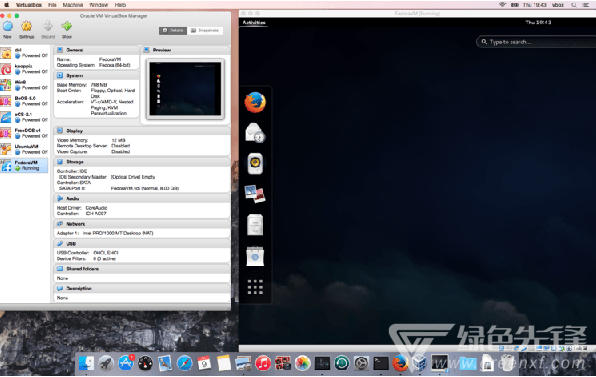Viewport: 596px width, 377px height.
Task: Open the Window menu
Action: 99,5
